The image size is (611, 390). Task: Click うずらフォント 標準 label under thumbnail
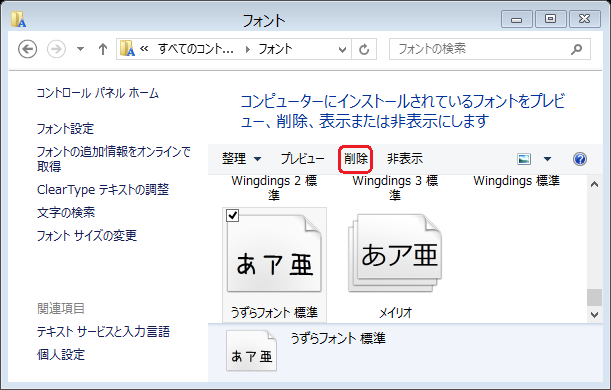tap(274, 312)
